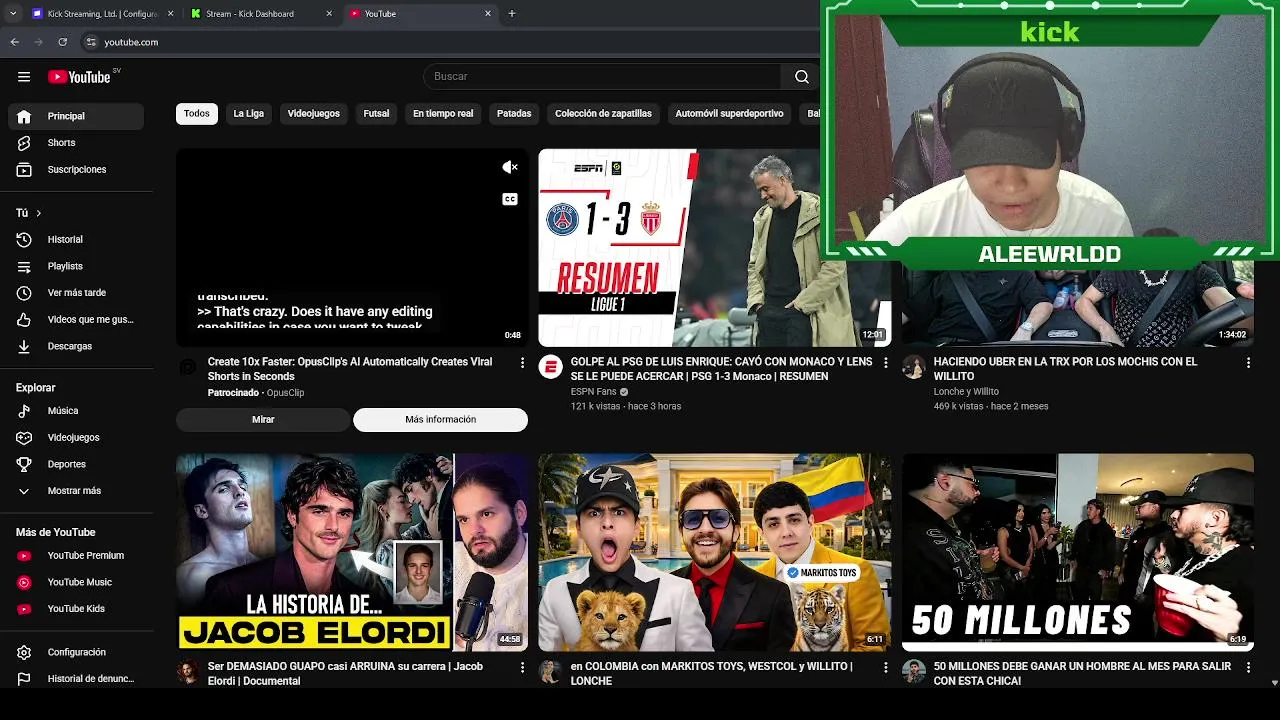
Task: Open Ver más tarde in the sidebar
Action: [x=76, y=293]
